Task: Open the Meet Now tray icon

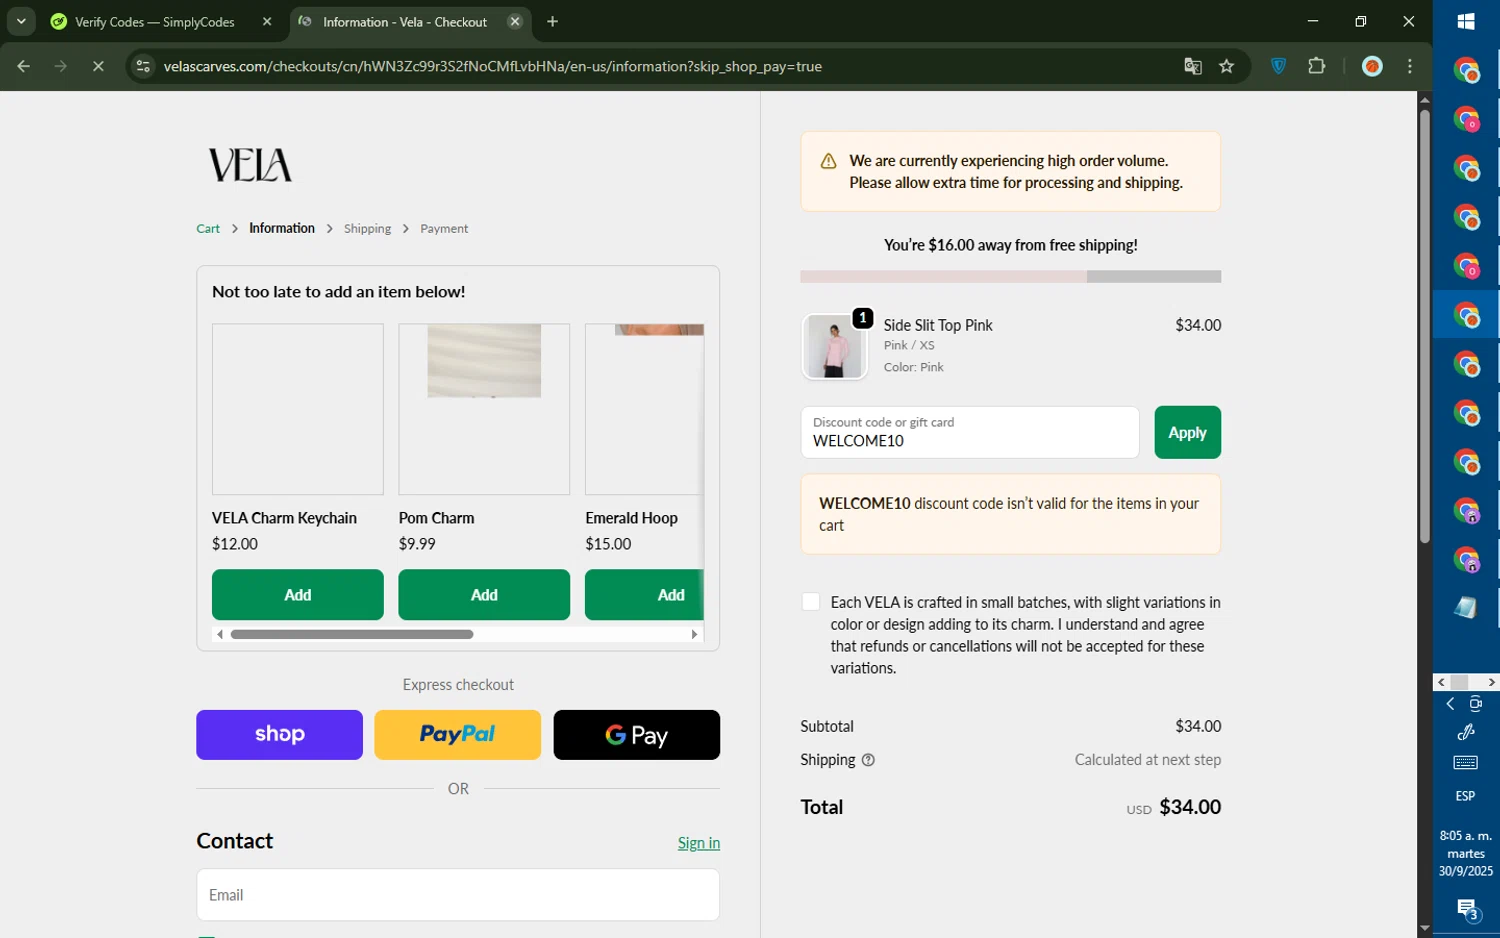Action: [x=1476, y=704]
